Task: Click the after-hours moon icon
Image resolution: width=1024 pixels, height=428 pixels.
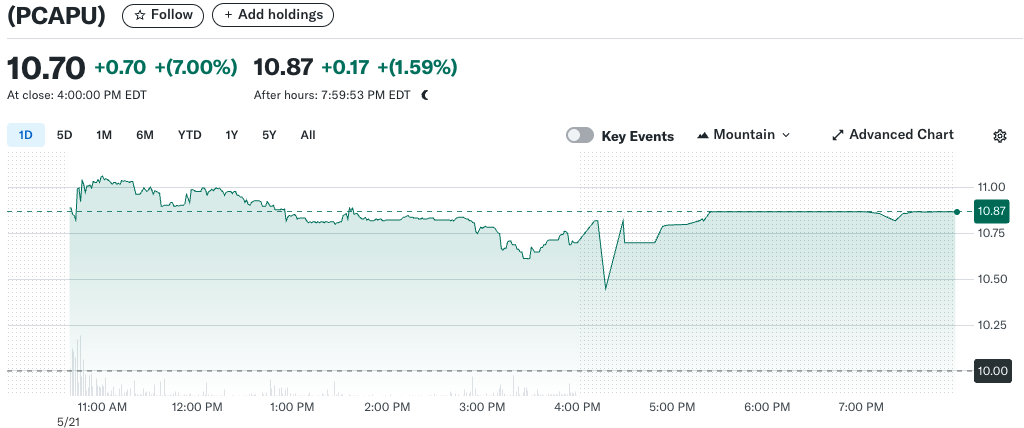Action: pos(425,95)
